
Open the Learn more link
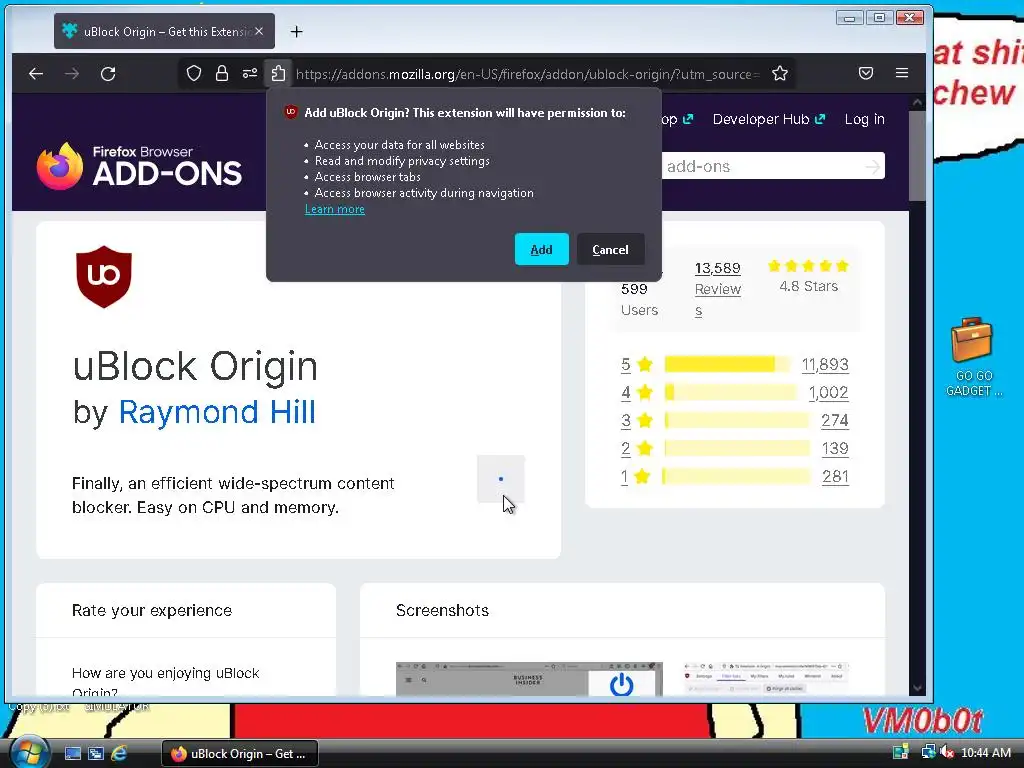coord(335,209)
